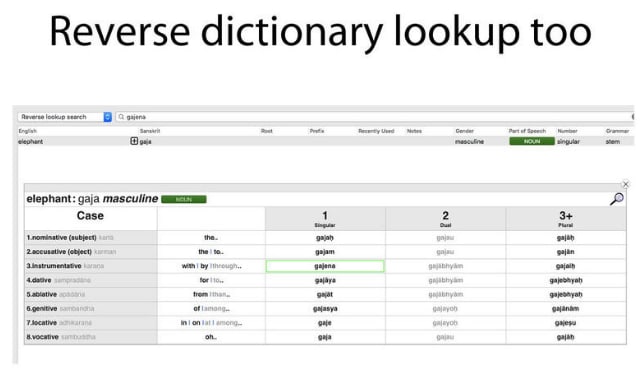Click the 'with | by' meaning cell
The width and height of the screenshot is (643, 372).
(211, 266)
